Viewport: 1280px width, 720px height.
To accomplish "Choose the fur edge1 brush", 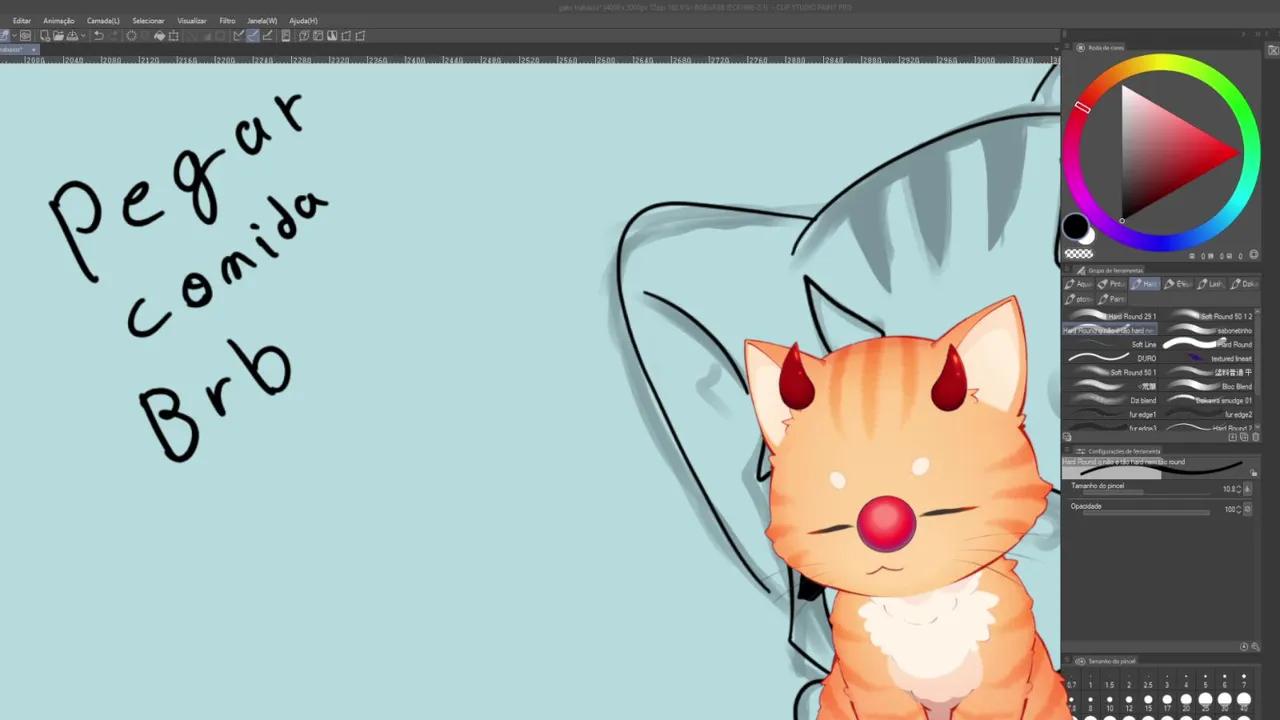I will (1110, 414).
